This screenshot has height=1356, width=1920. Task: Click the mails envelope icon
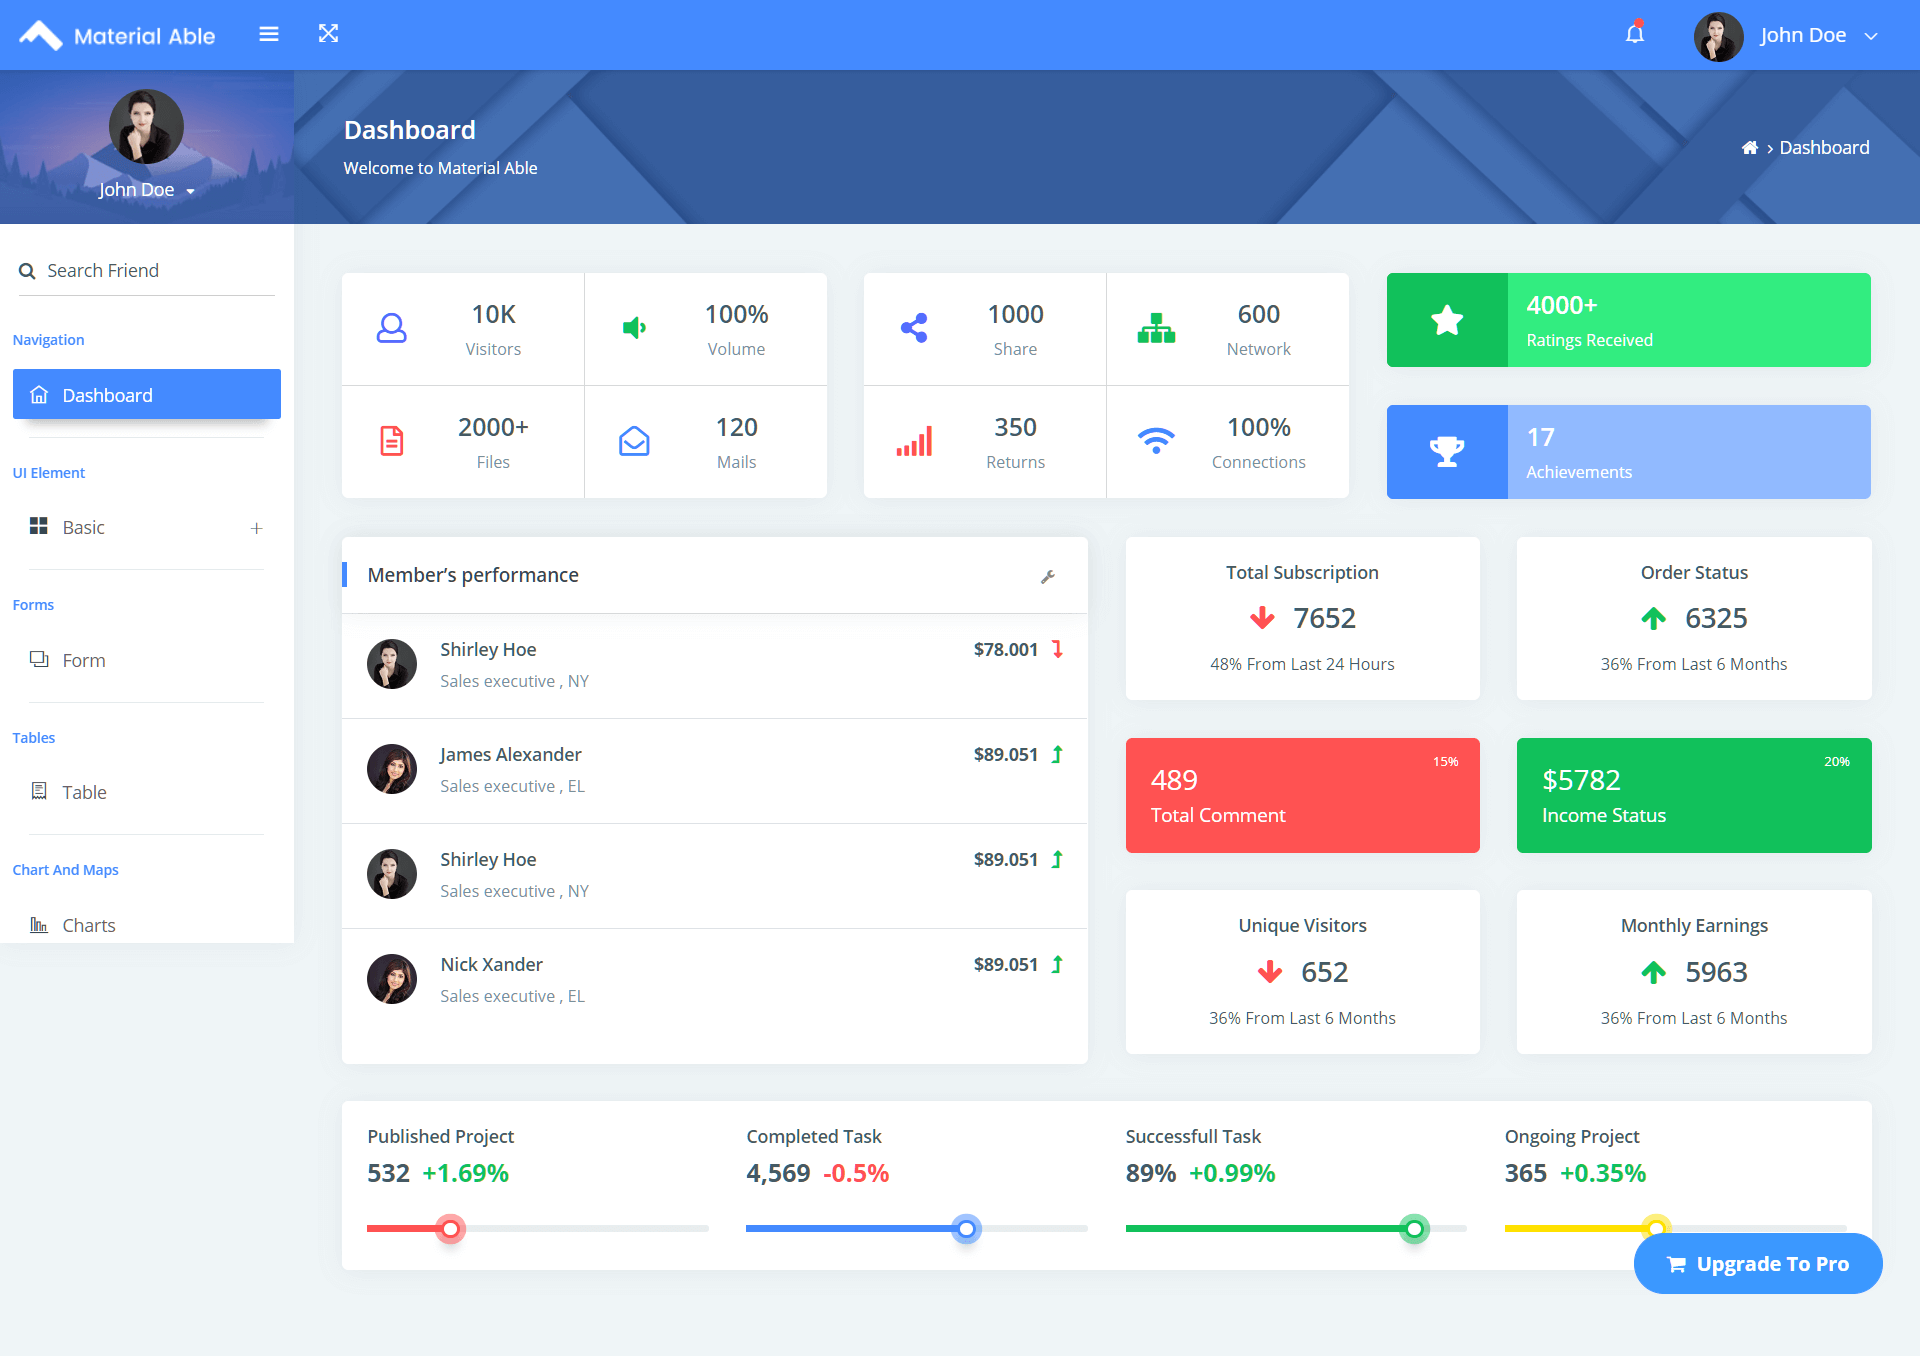(634, 440)
